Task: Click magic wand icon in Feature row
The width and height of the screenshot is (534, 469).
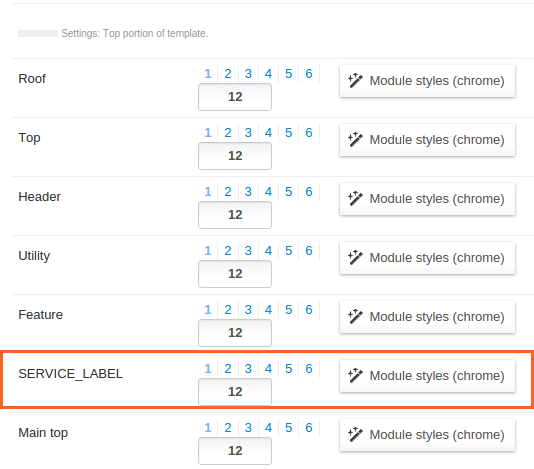Action: point(355,316)
